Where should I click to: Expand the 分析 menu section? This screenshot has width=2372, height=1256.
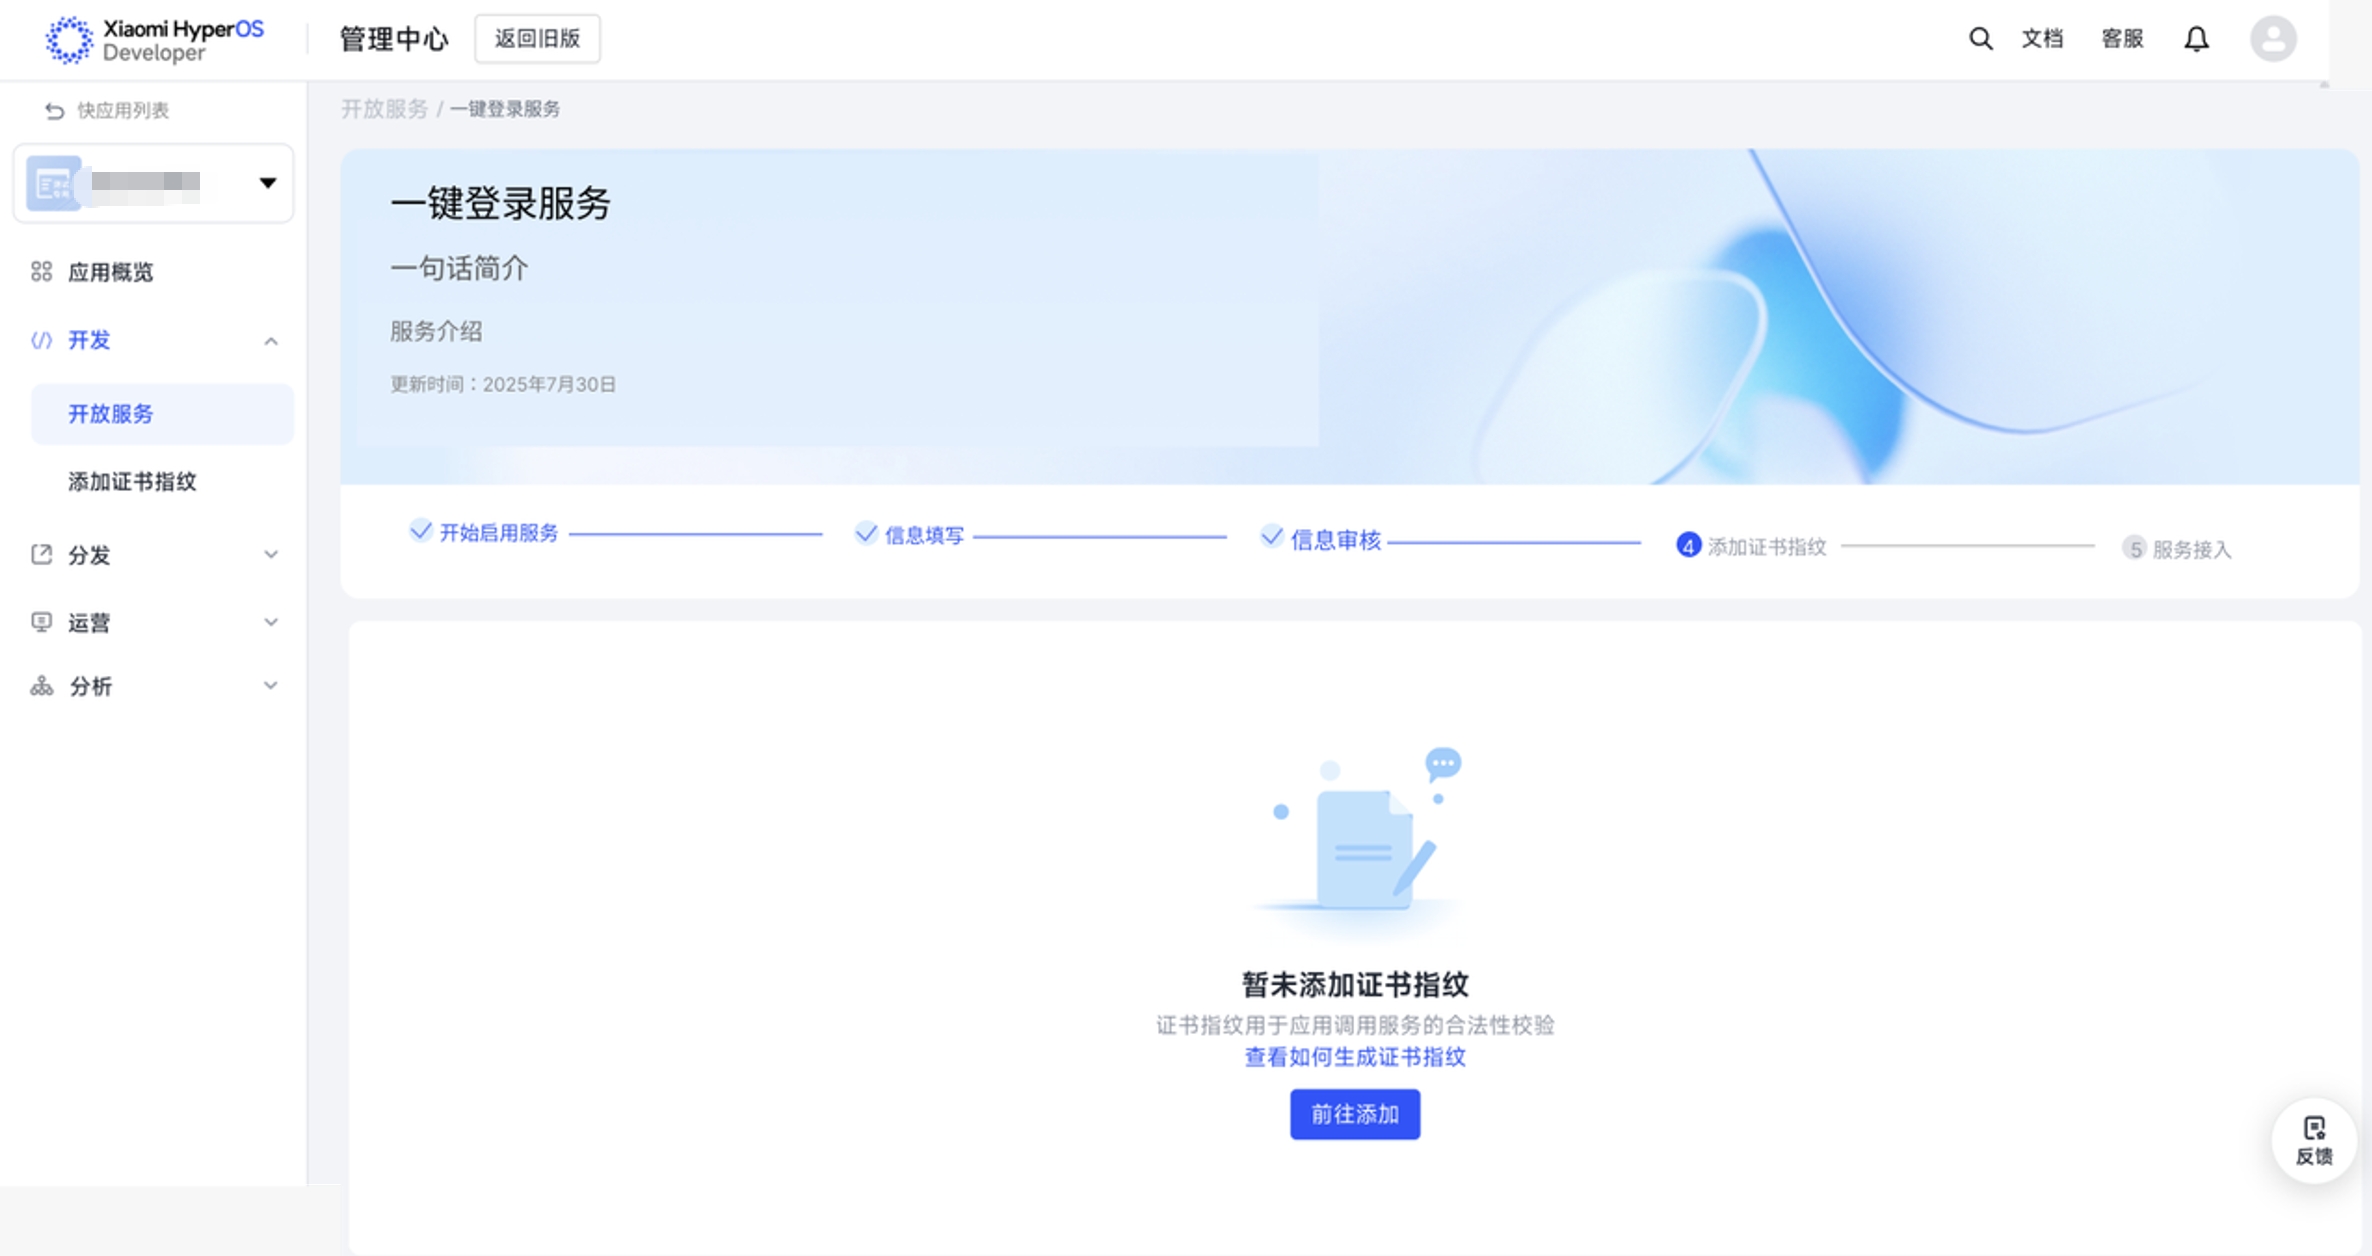point(270,686)
